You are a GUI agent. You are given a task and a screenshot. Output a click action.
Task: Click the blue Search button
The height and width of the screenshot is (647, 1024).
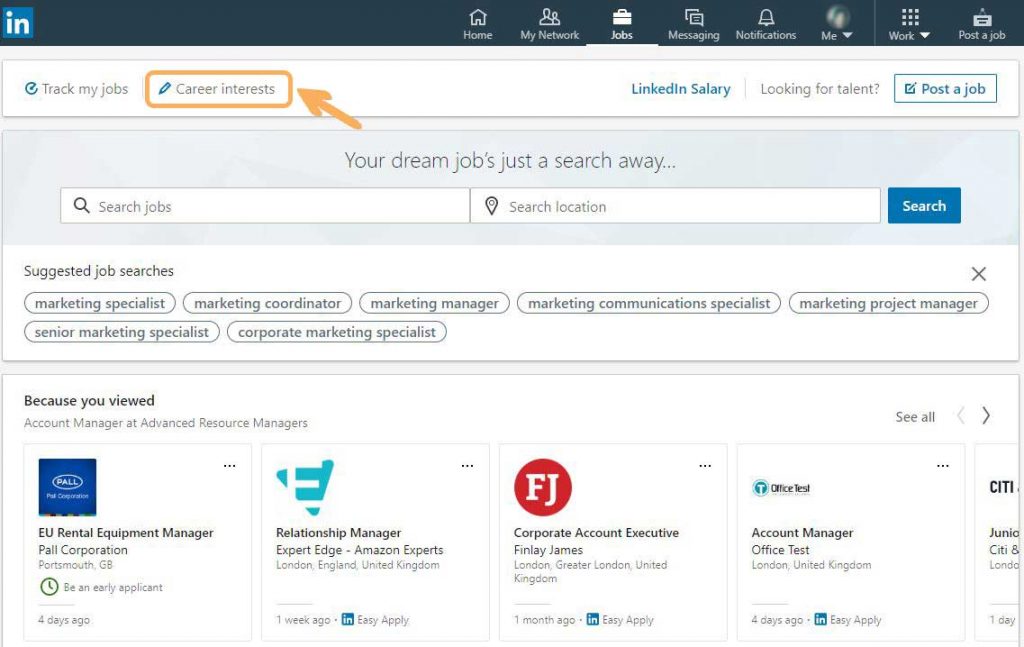tap(924, 206)
